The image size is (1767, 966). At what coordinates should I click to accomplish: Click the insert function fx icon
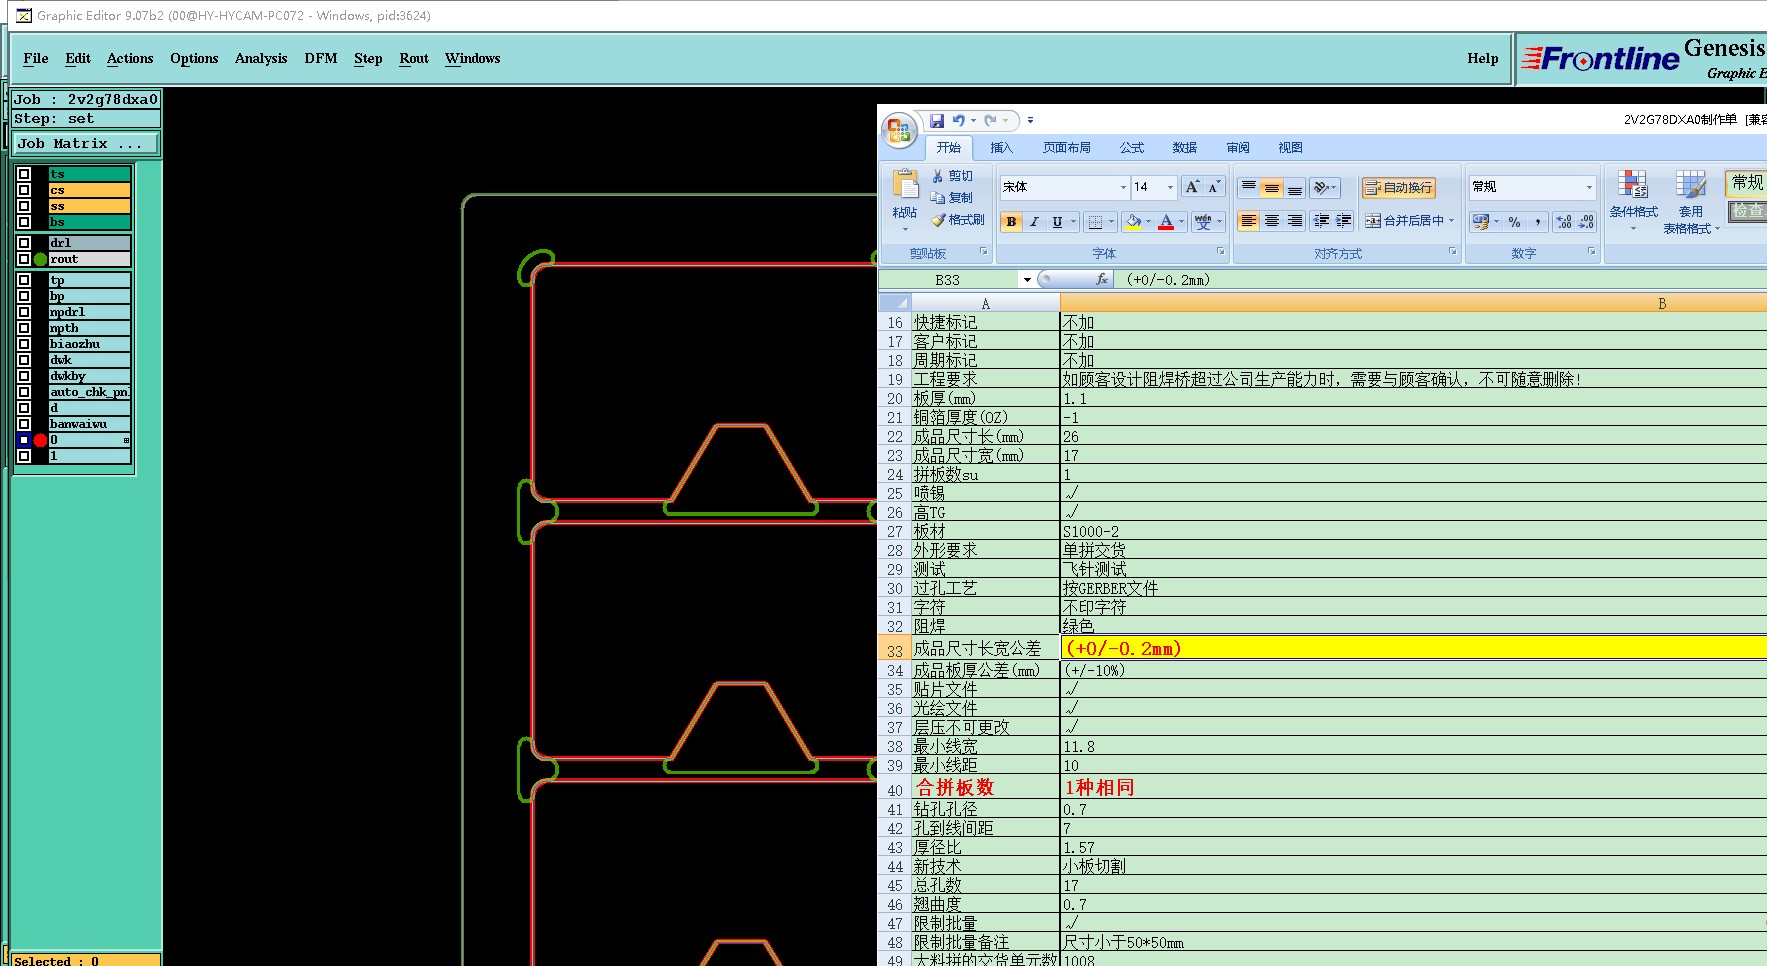coord(1102,280)
